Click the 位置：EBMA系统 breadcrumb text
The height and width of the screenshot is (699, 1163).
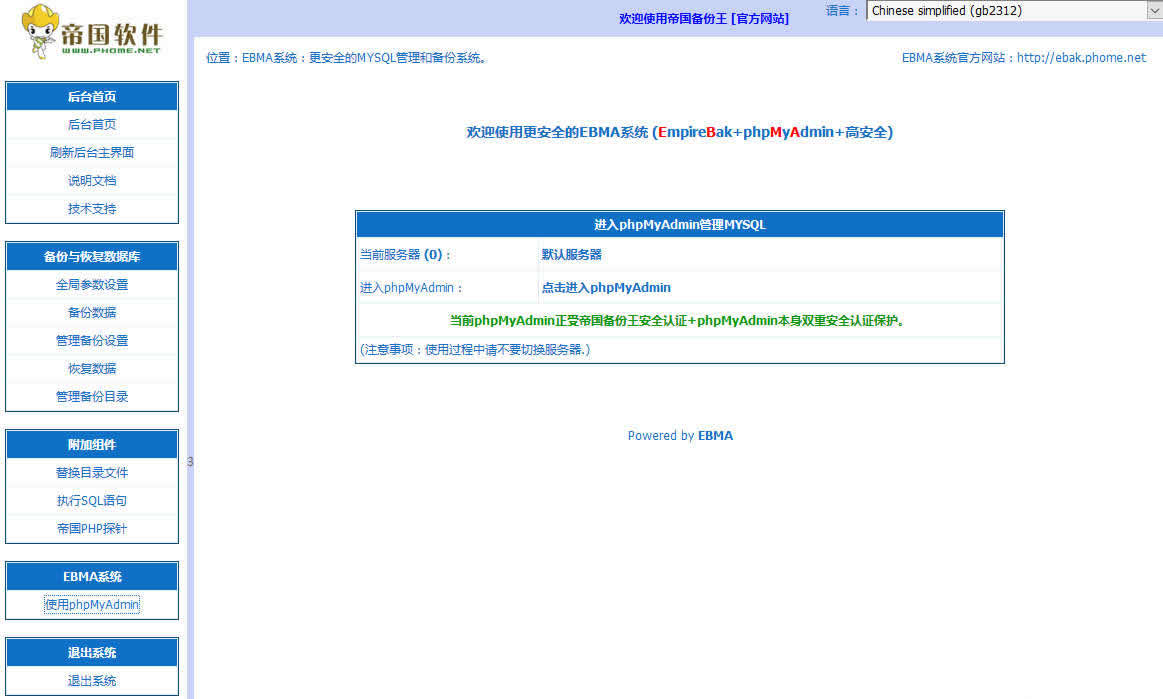[346, 57]
